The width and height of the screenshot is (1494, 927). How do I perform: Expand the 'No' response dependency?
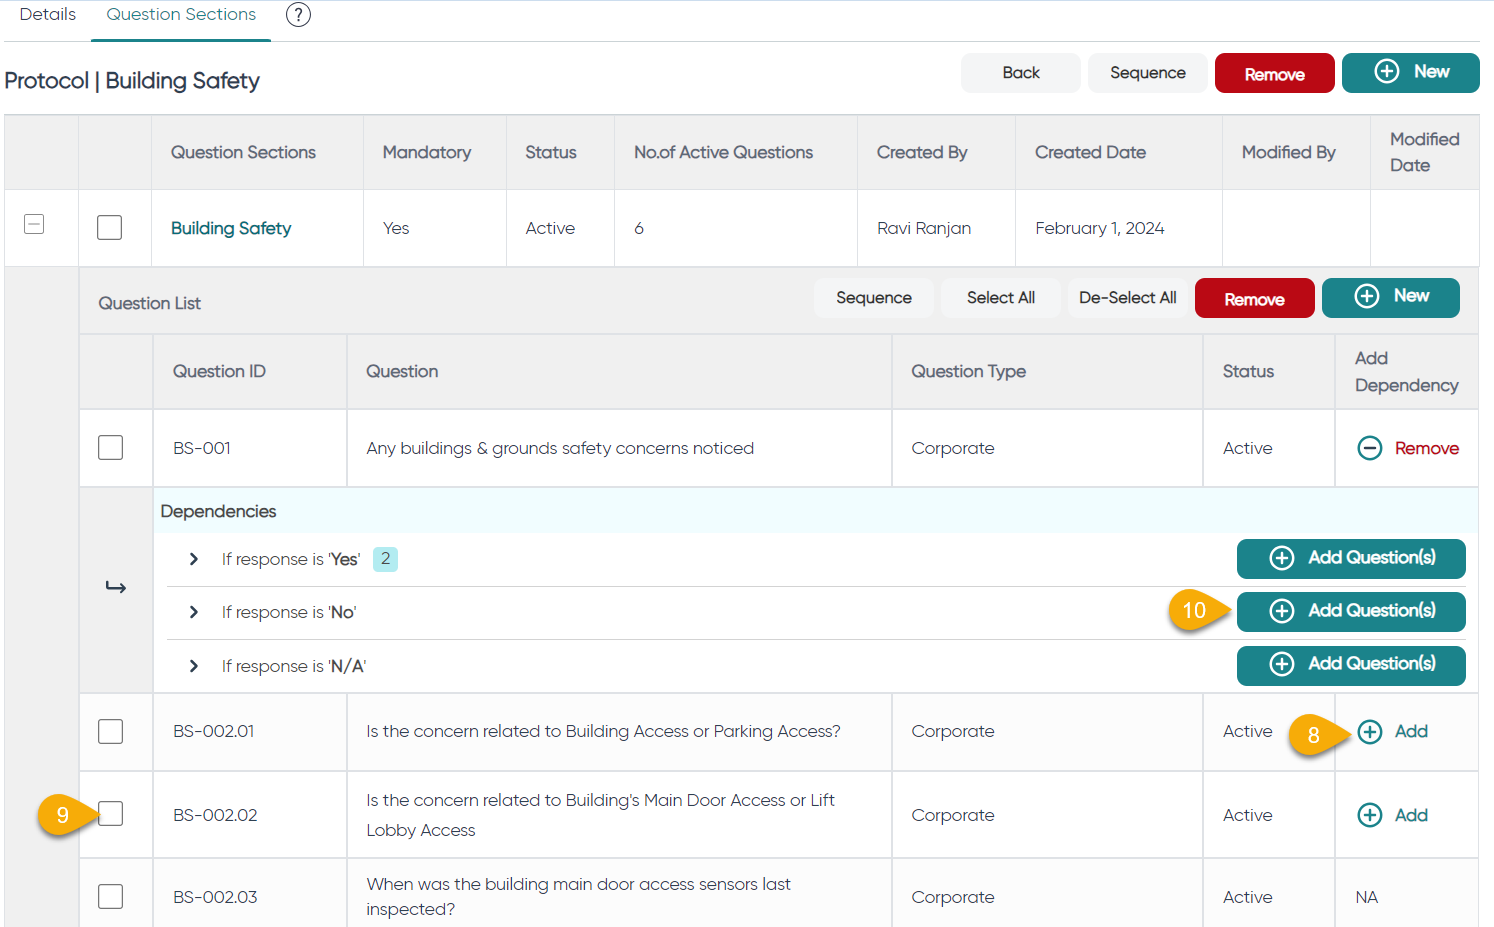[x=194, y=612]
